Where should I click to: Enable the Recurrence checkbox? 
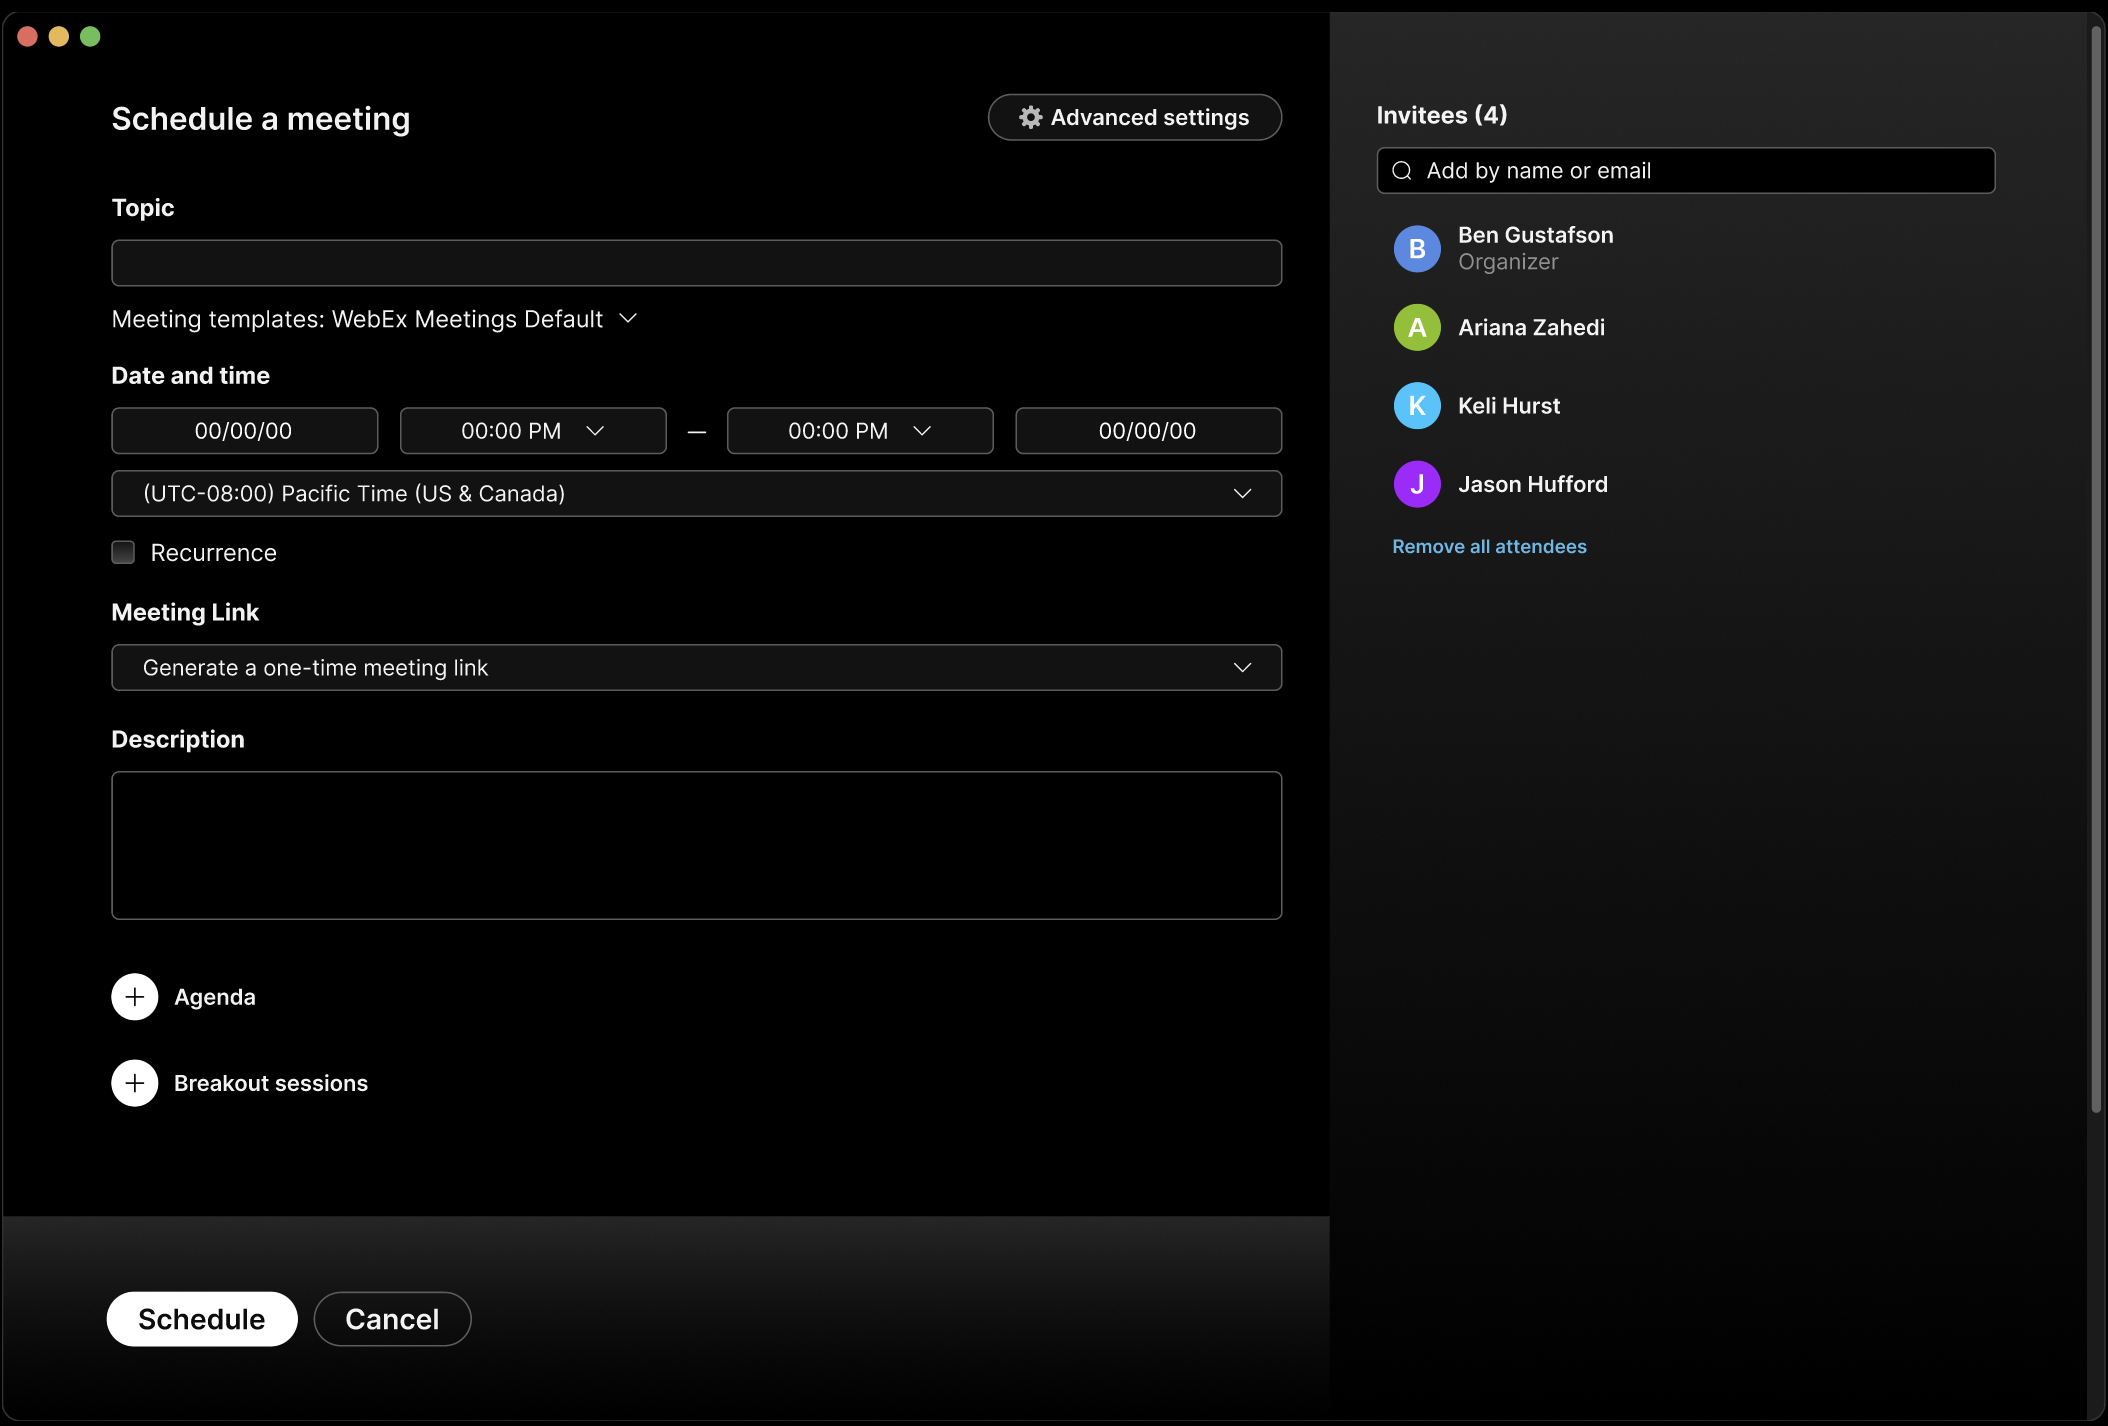coord(123,553)
